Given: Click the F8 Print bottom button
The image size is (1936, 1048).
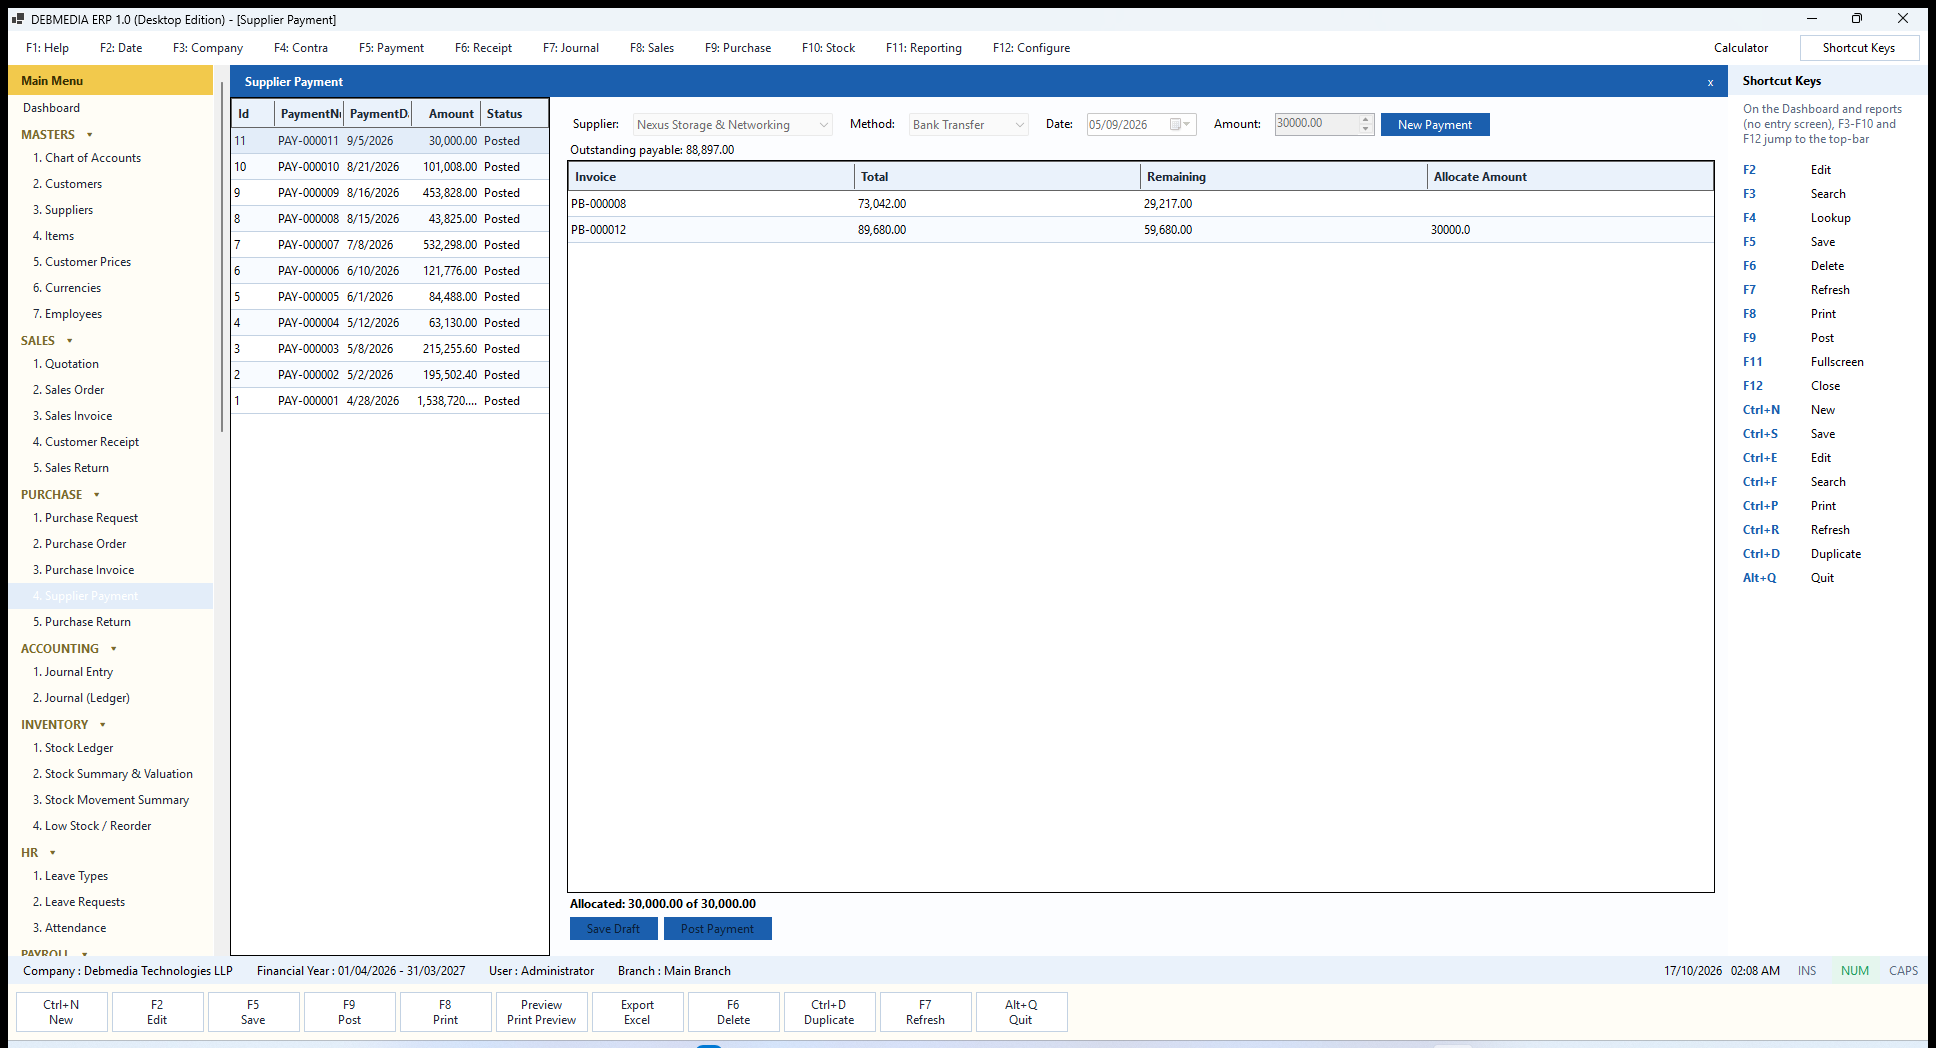Looking at the screenshot, I should 445,1012.
